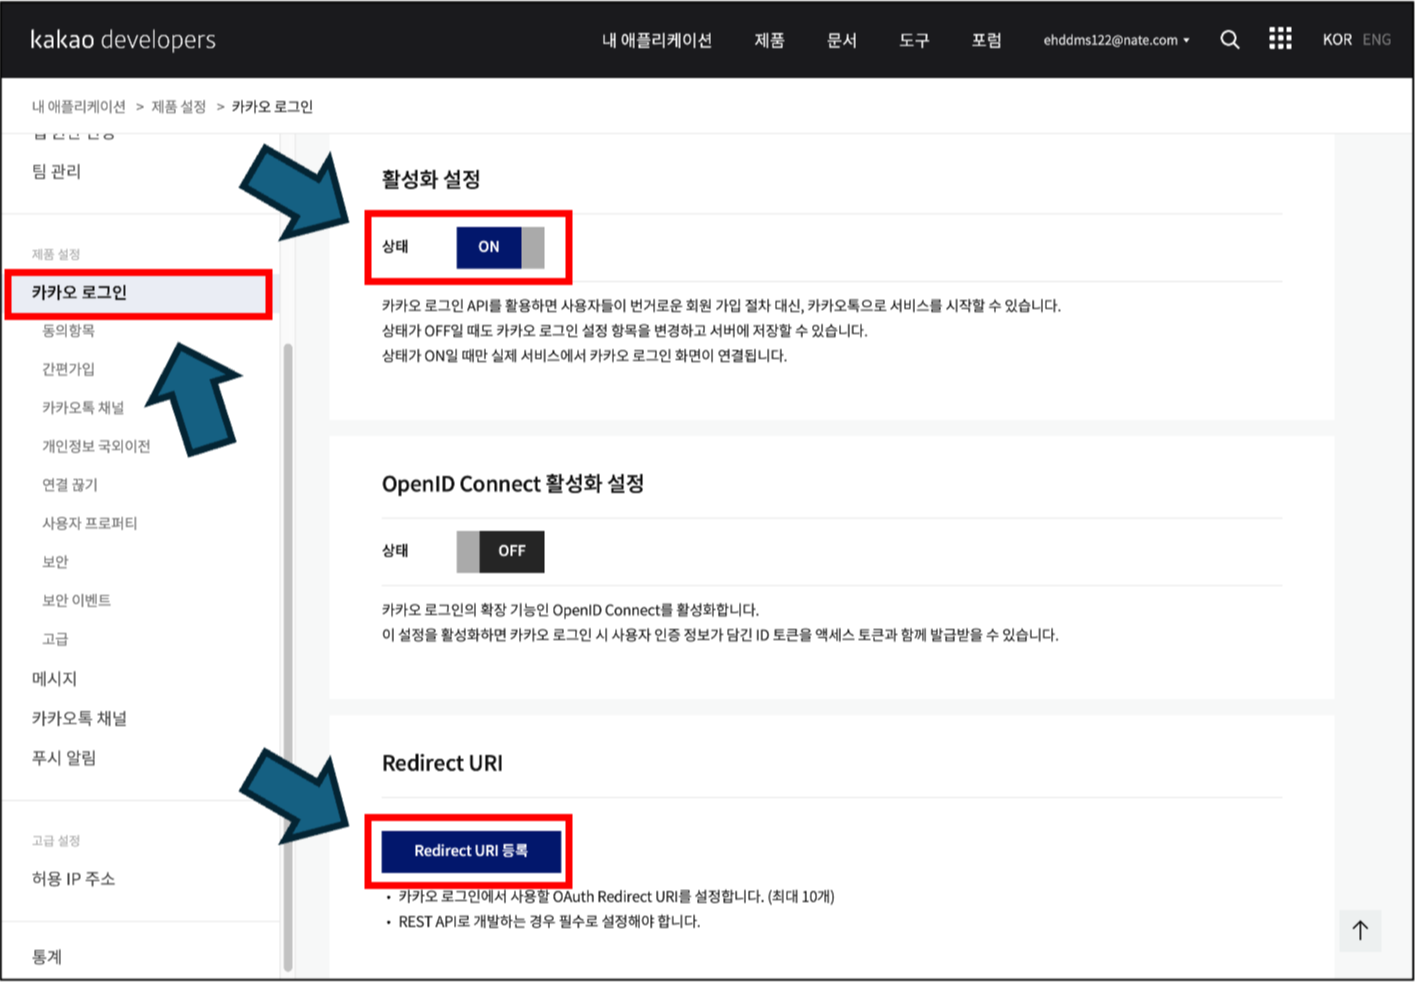Click text '상태가 ON일 때만 실제 서비스에서…'
Viewport: 1415px width, 982px height.
coord(584,356)
